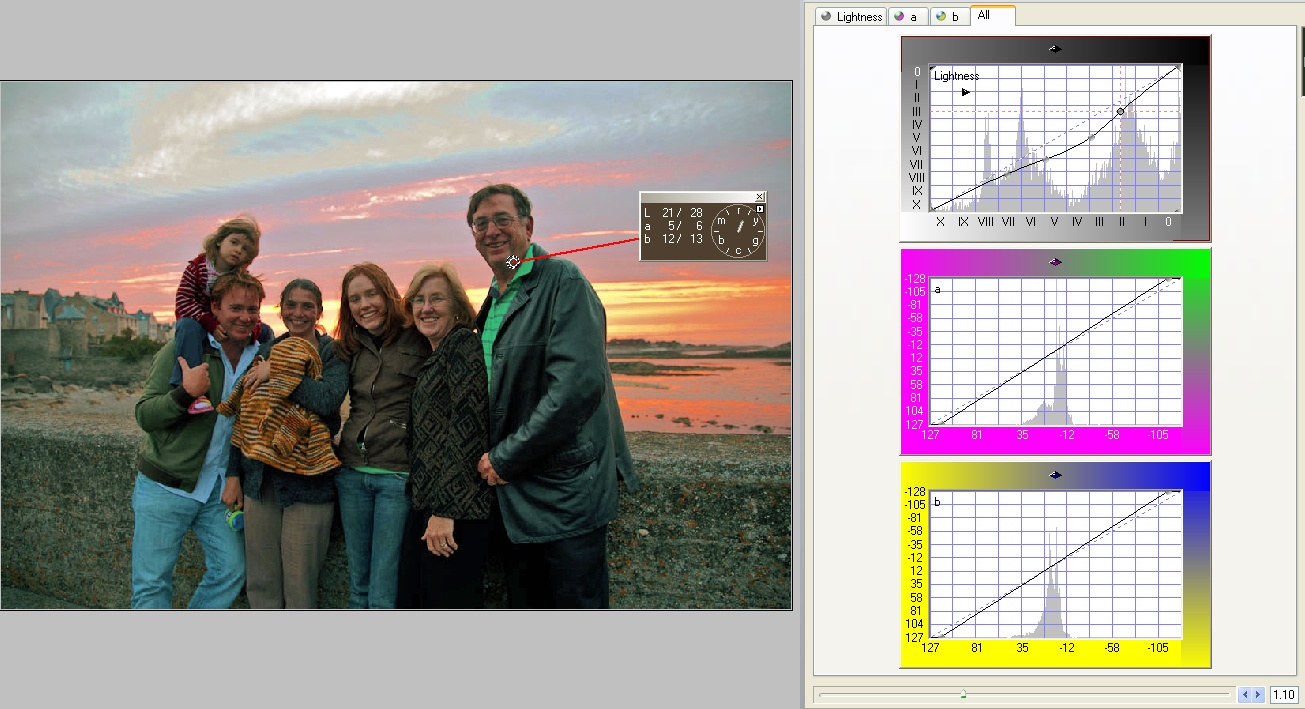Image resolution: width=1305 pixels, height=709 pixels.
Task: Click the 'b' channel curve graph
Action: [1055, 564]
